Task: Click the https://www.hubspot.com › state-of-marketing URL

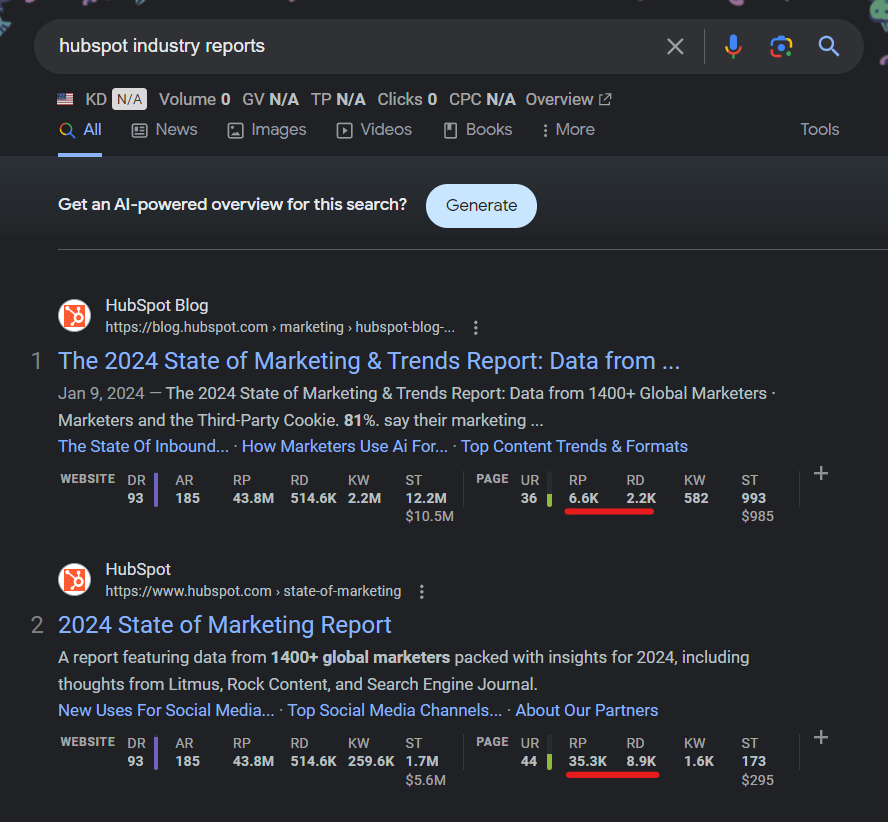Action: click(253, 591)
